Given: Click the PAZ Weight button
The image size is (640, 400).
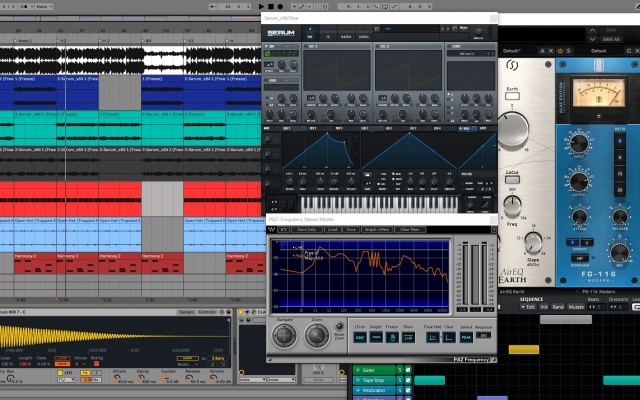Looking at the screenshot, I should pyautogui.click(x=376, y=337).
